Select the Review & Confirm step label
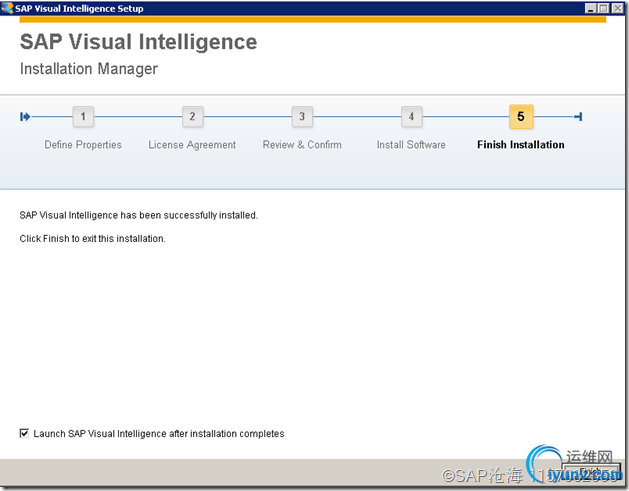The height and width of the screenshot is (491, 629). click(x=302, y=145)
